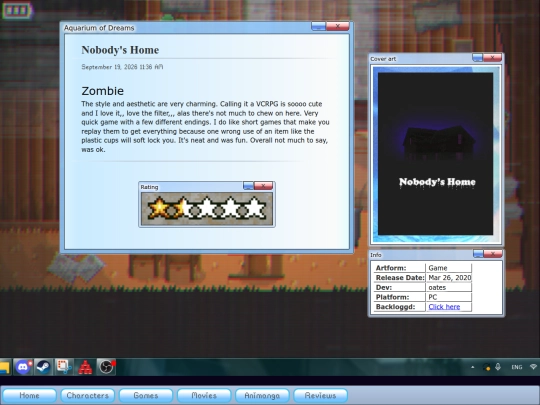Click the Platform: label cell
Viewport: 540px width, 405px height.
point(399,297)
